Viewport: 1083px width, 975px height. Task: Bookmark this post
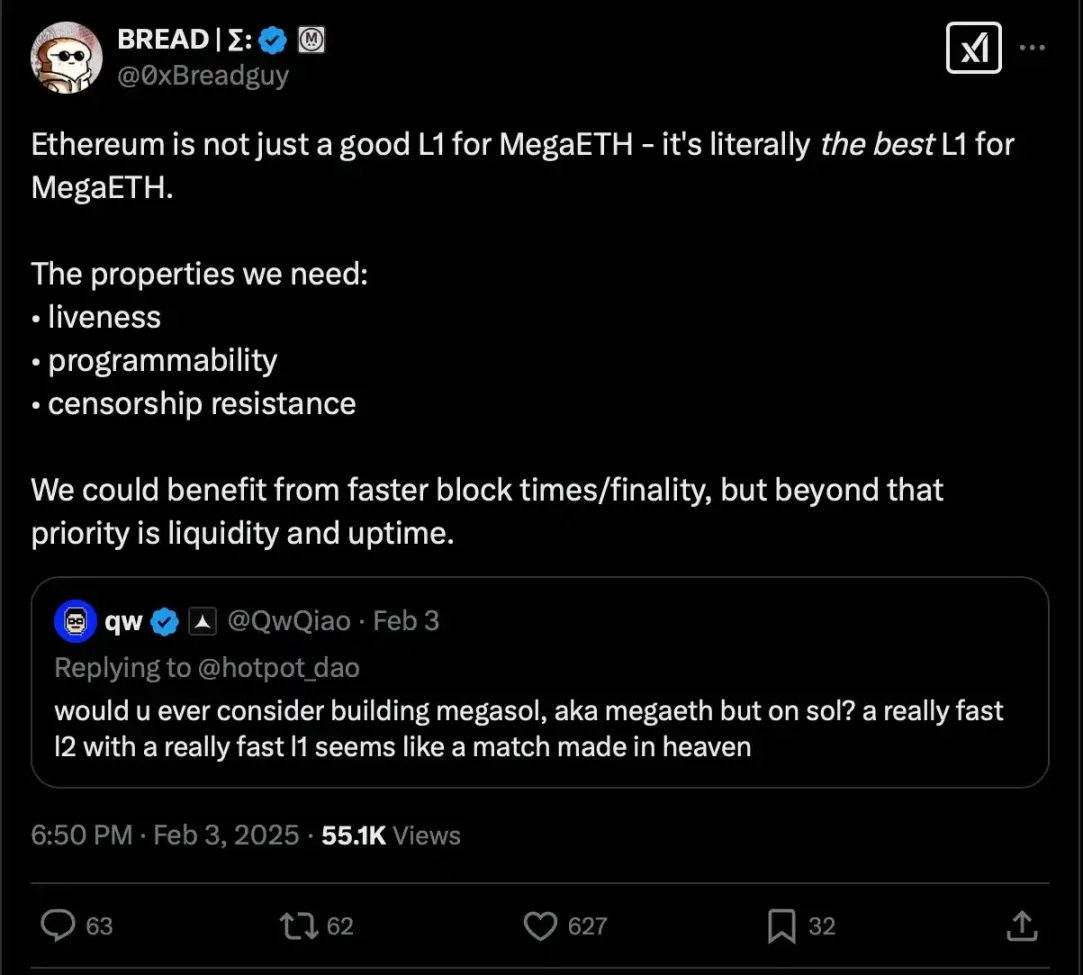tap(781, 925)
